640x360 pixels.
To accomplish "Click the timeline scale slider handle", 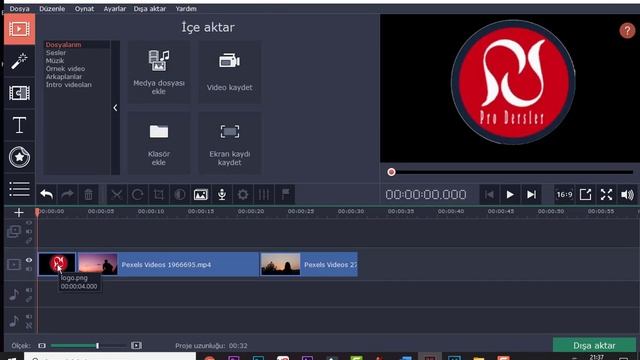I will 97,346.
